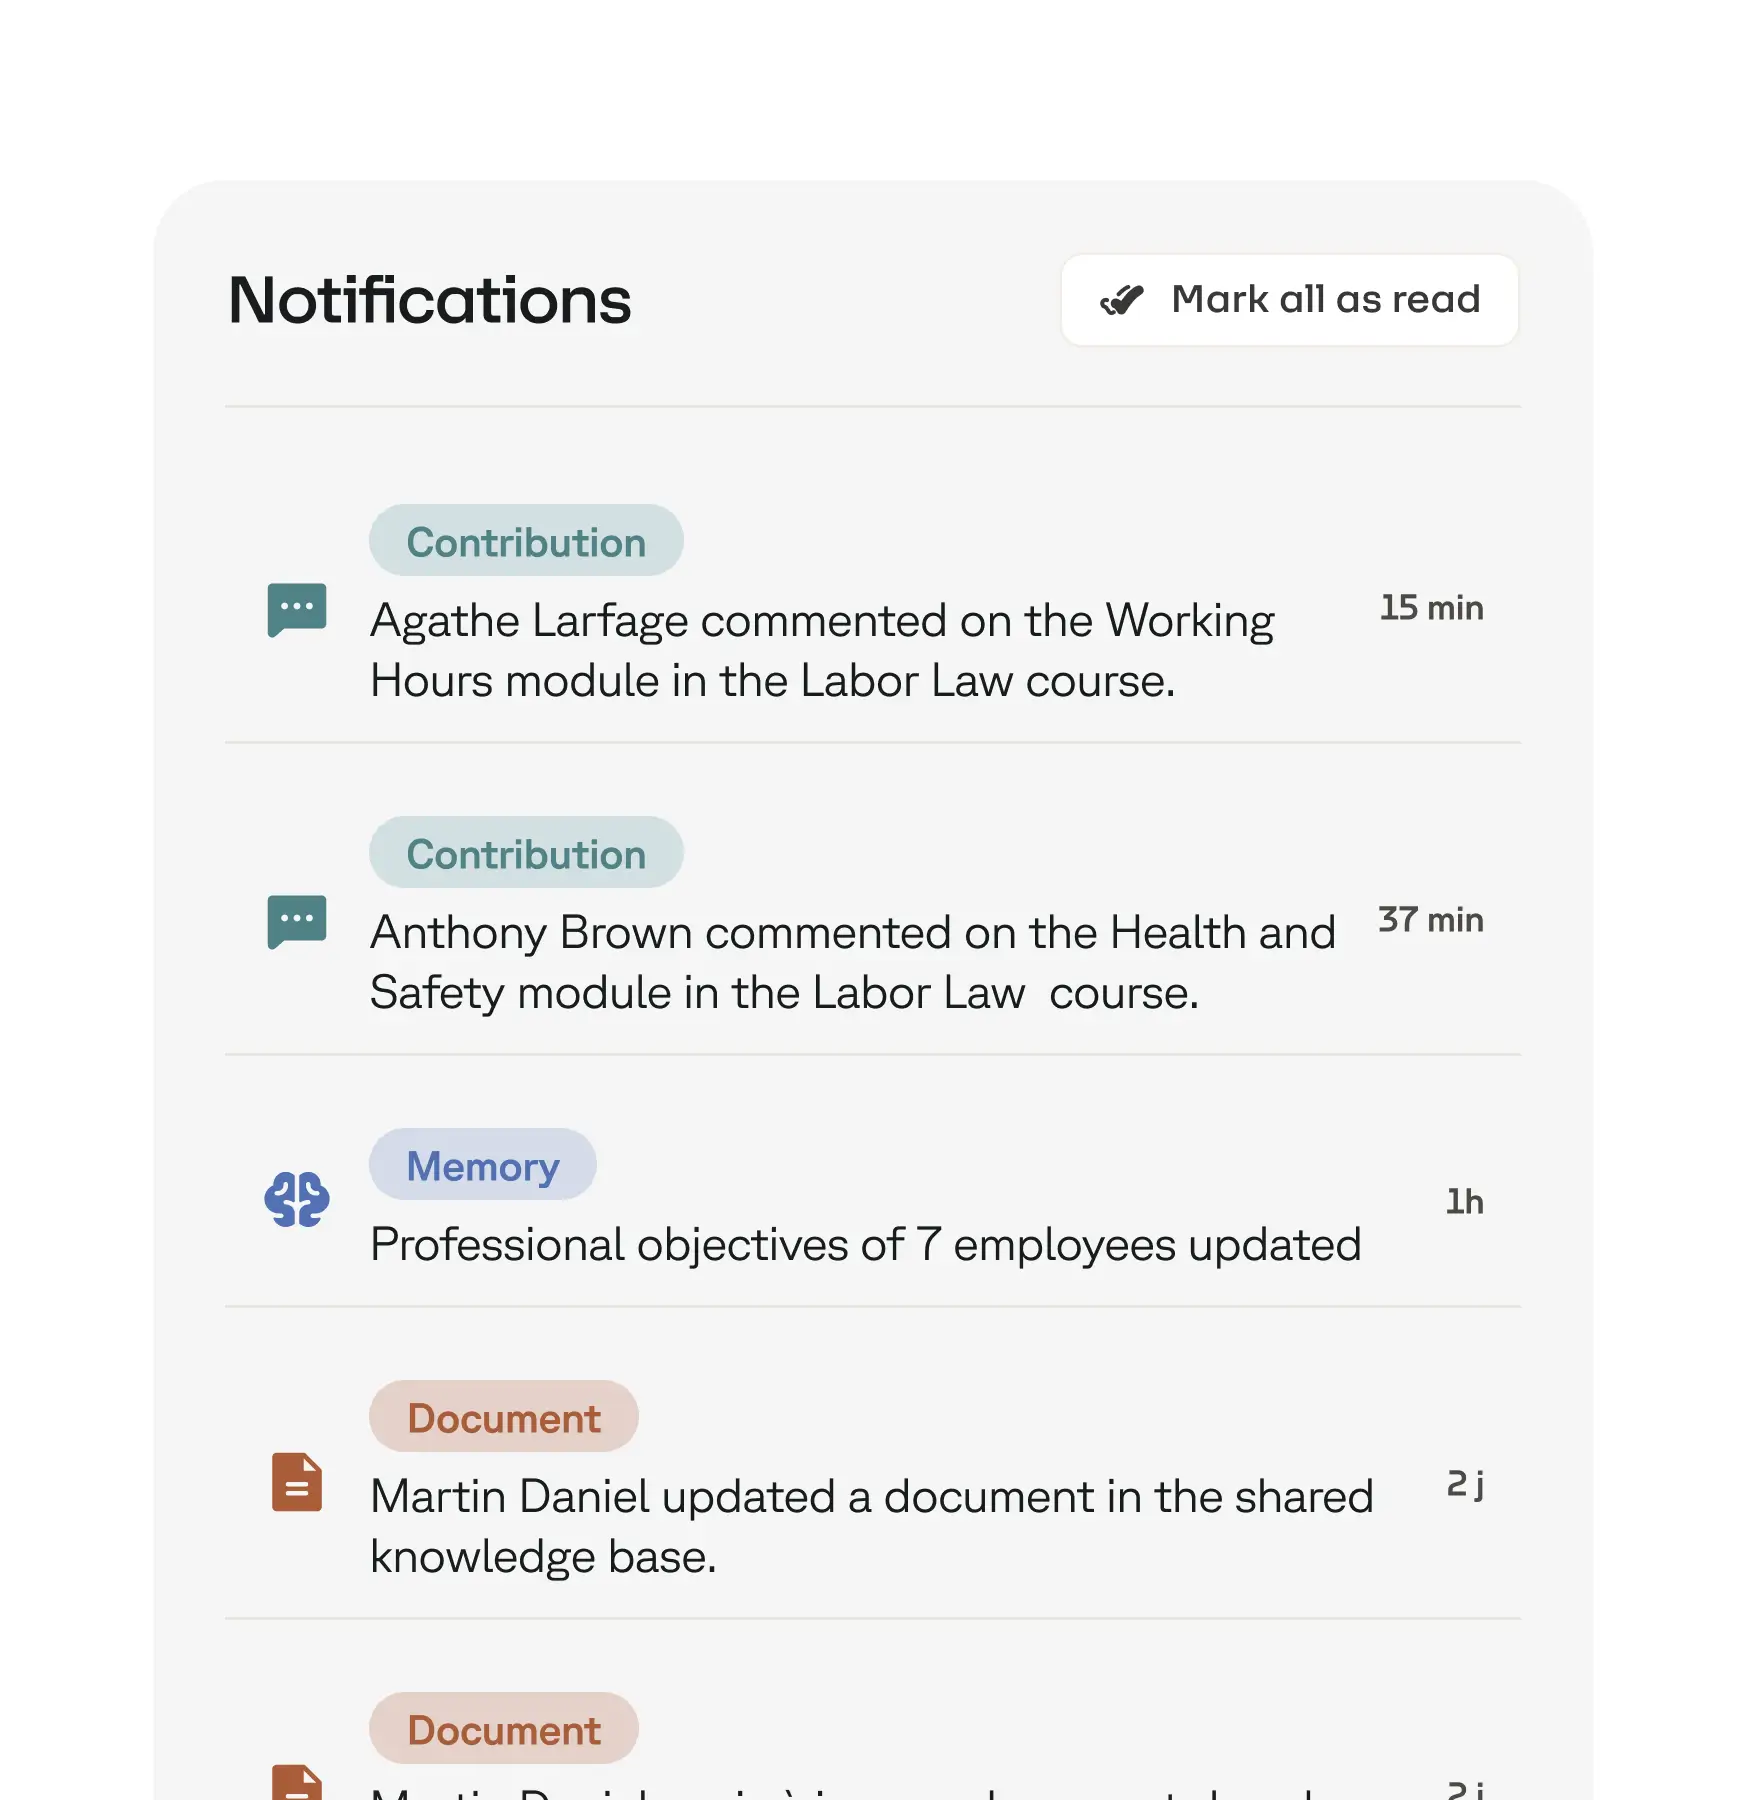Expand the professional objectives Memory notification
This screenshot has width=1746, height=1800.
click(x=865, y=1244)
